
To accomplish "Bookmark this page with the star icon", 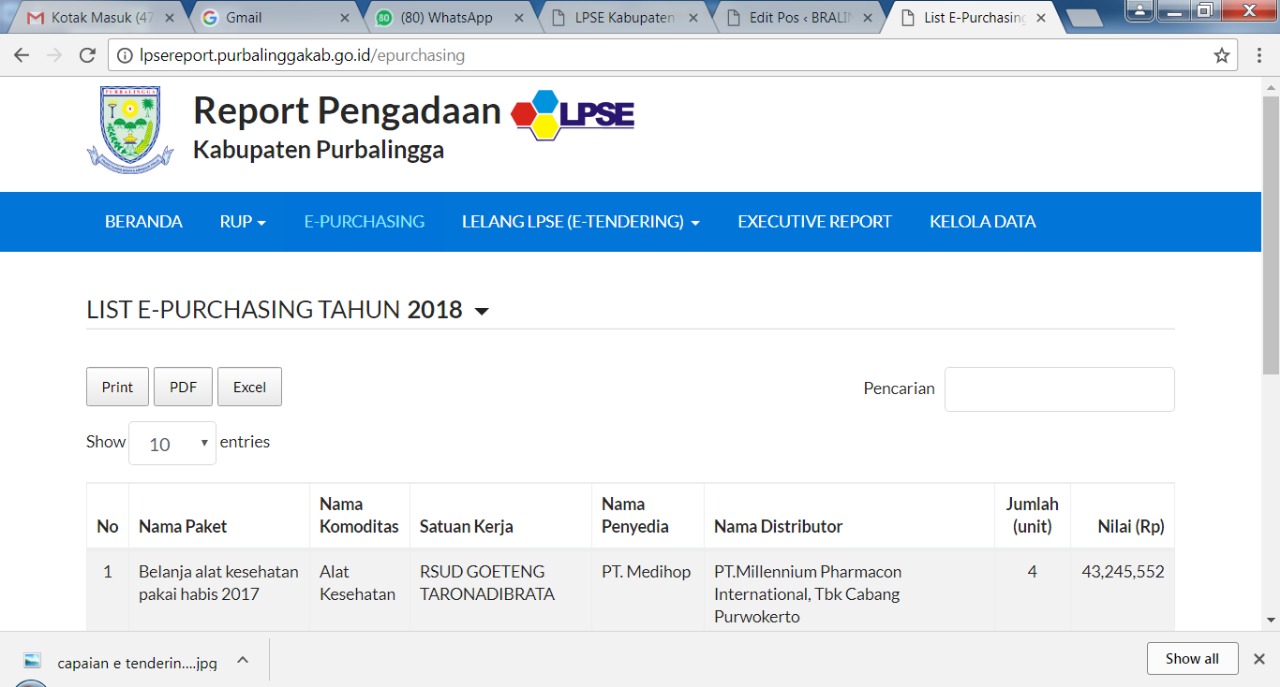I will (1221, 55).
